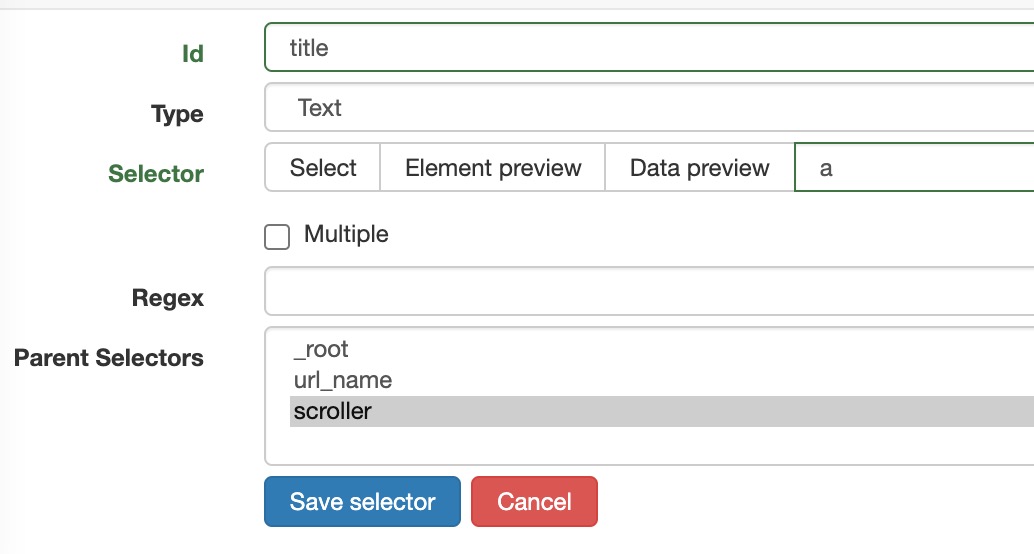Click the Type field label
This screenshot has width=1034, height=554.
[177, 114]
